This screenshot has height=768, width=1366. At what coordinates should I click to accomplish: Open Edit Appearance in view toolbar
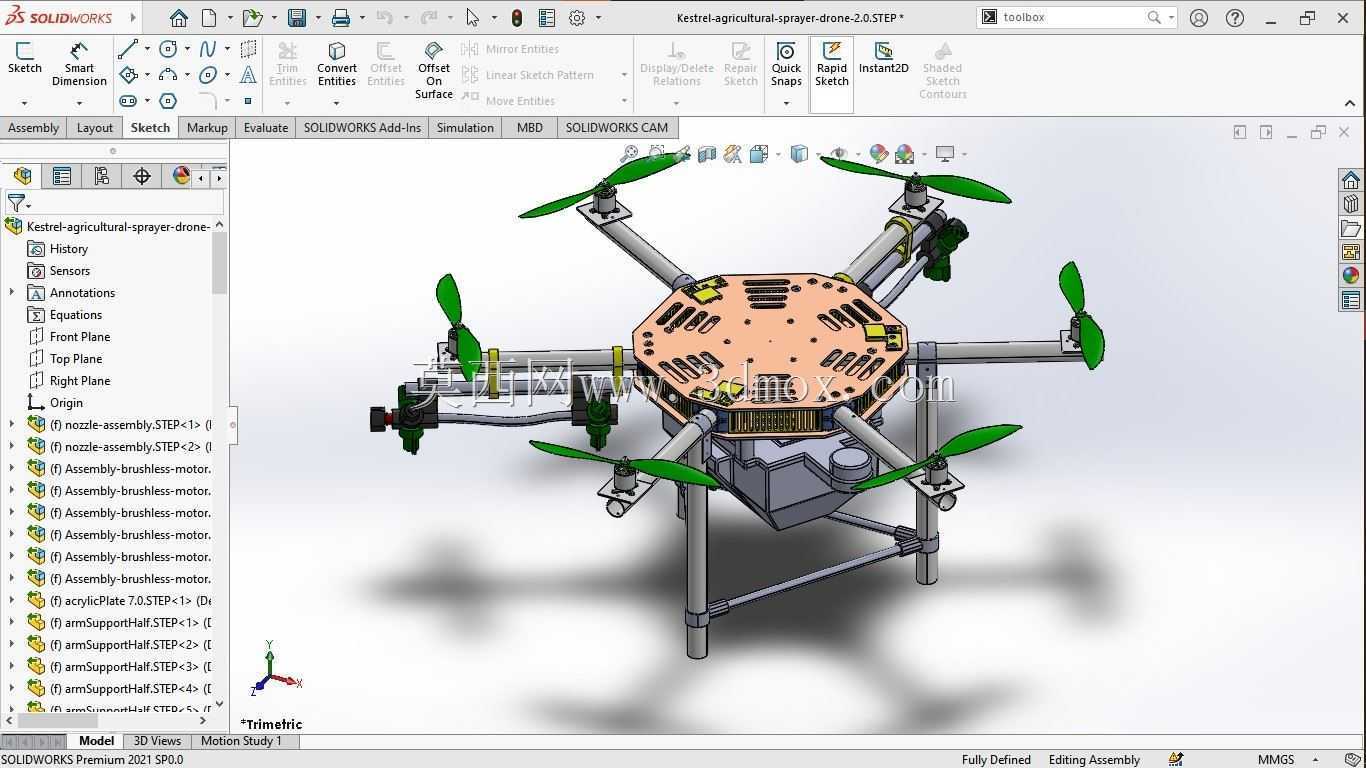[878, 154]
